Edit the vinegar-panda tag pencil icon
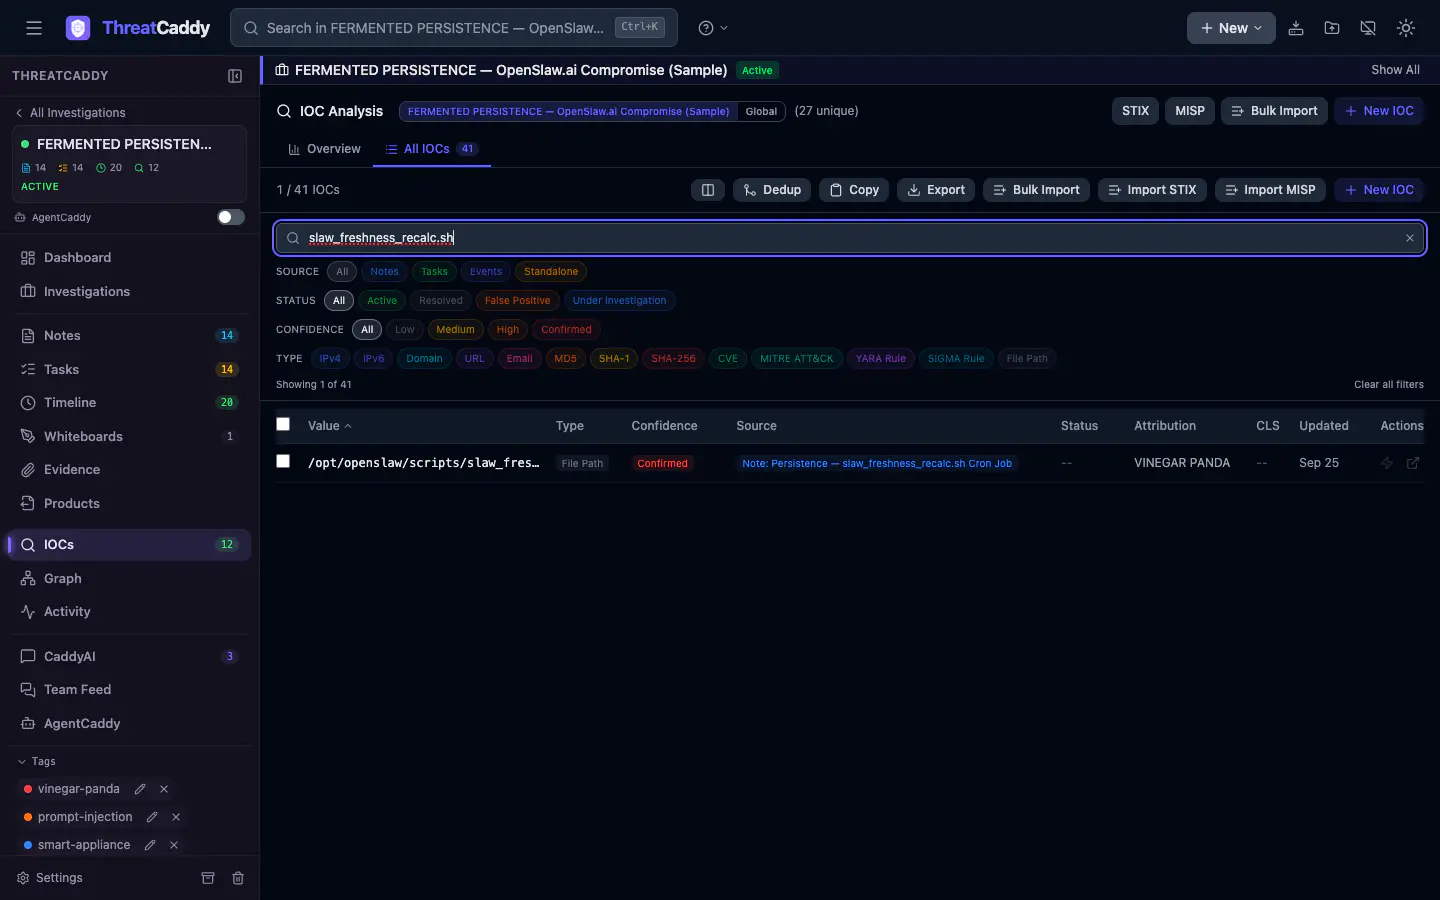Screen dimensions: 1440x900 coord(140,789)
